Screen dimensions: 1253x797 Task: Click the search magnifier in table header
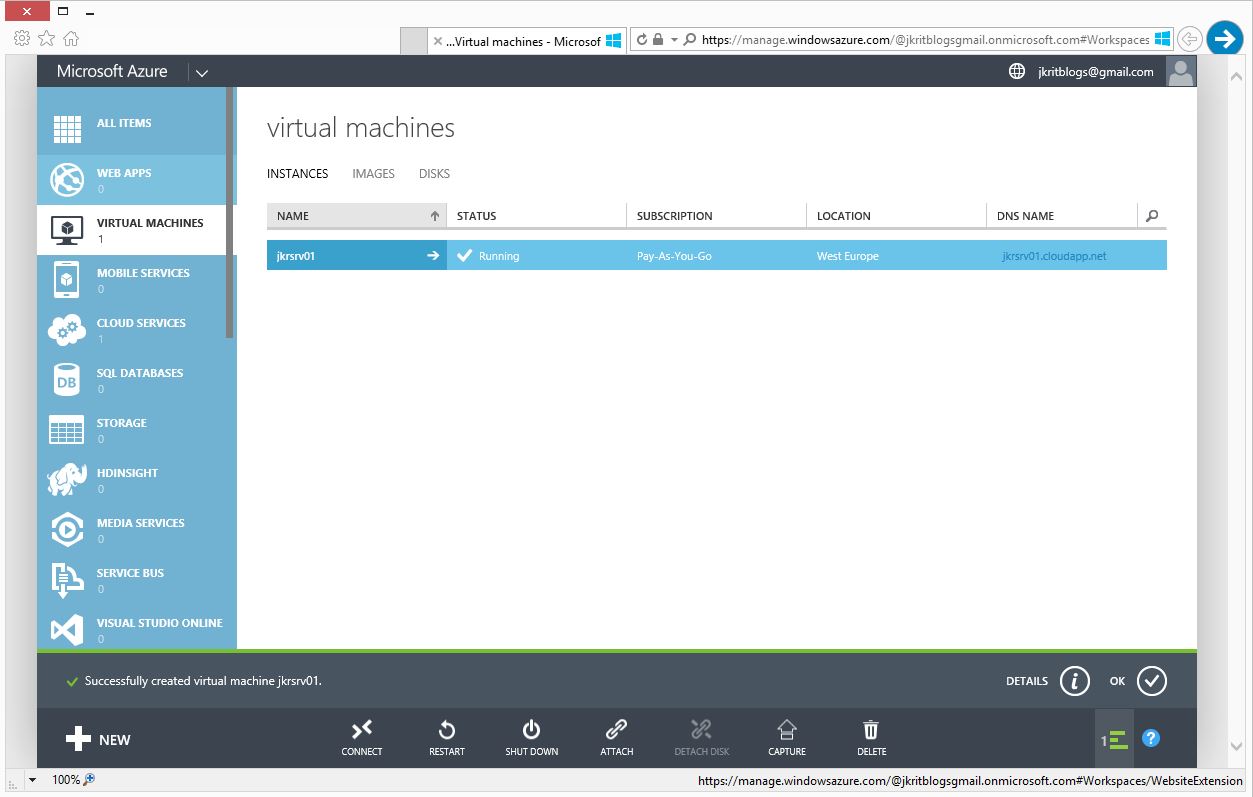(1152, 215)
